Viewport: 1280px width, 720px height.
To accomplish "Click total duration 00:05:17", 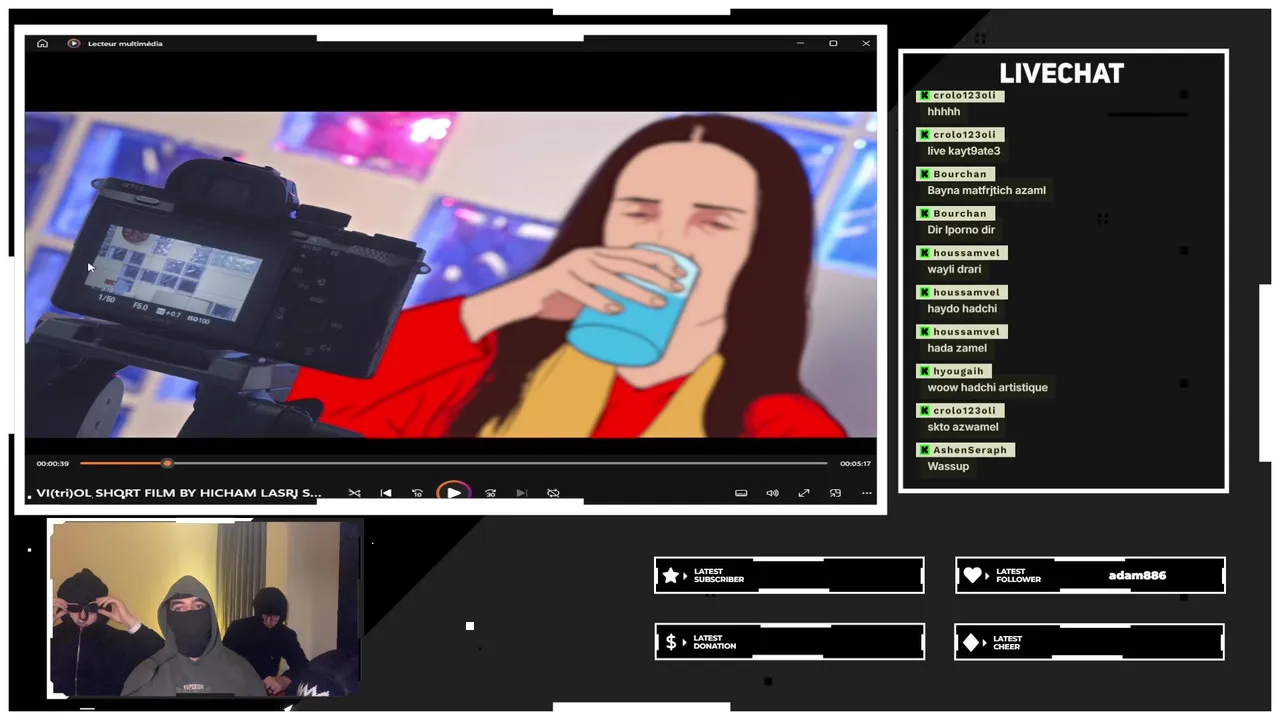I will [x=855, y=464].
